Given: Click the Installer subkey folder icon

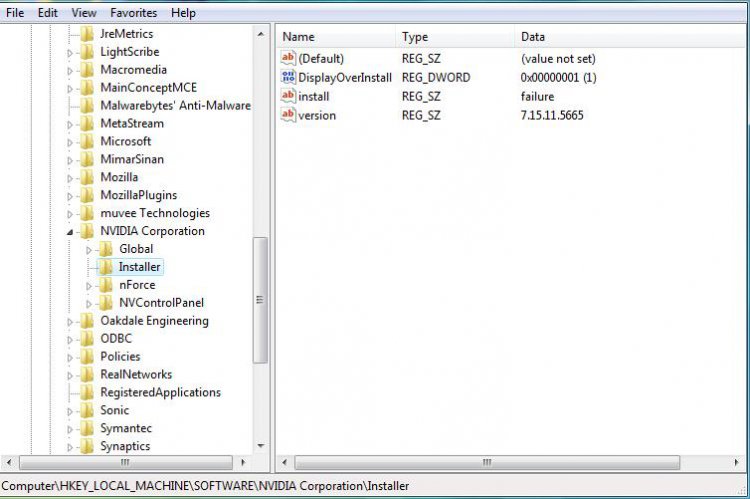Looking at the screenshot, I should coord(106,267).
